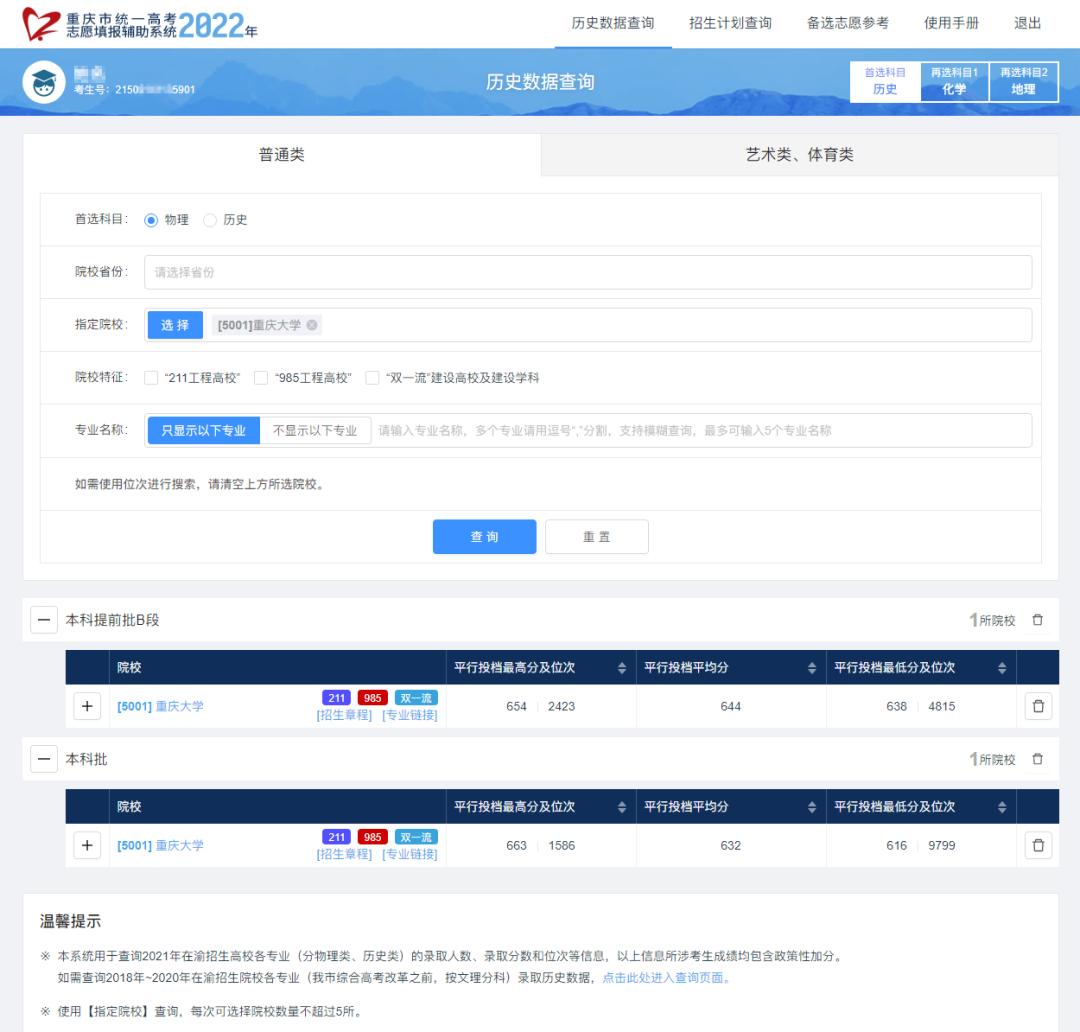Enable the "985工程高校" checkbox

[x=261, y=378]
